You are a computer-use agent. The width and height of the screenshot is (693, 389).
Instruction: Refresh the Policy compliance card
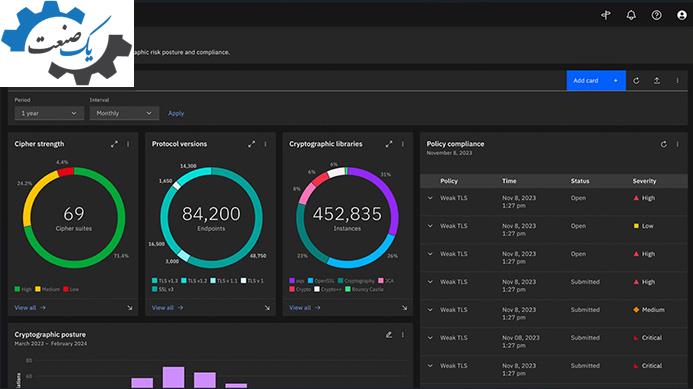pos(663,145)
